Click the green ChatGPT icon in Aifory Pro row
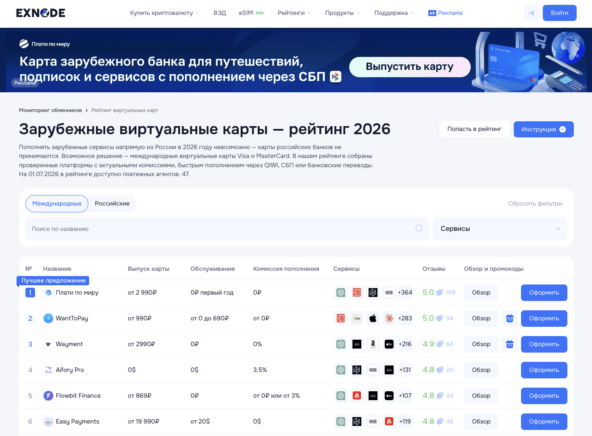The image size is (592, 436). tap(341, 370)
